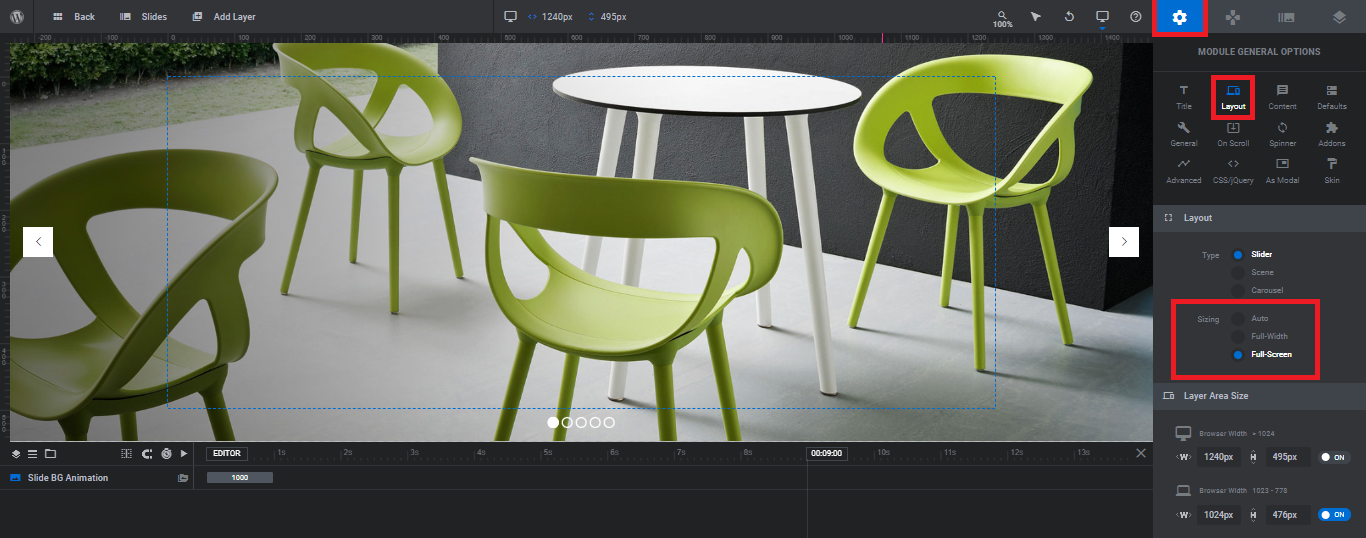Open the On Scroll options section

[1233, 134]
